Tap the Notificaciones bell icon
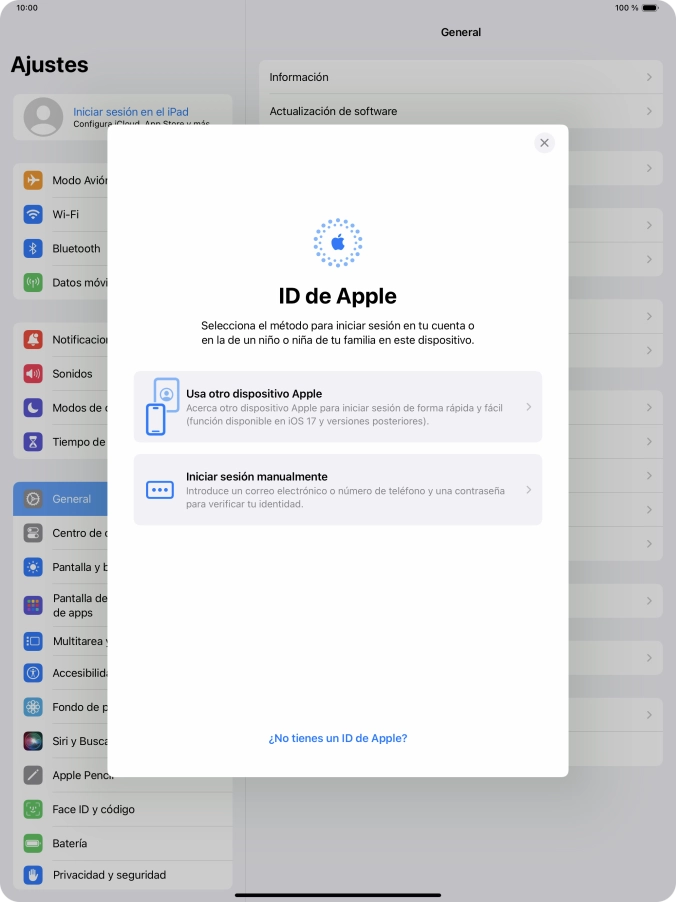Screen dimensions: 676x902 click(33, 339)
